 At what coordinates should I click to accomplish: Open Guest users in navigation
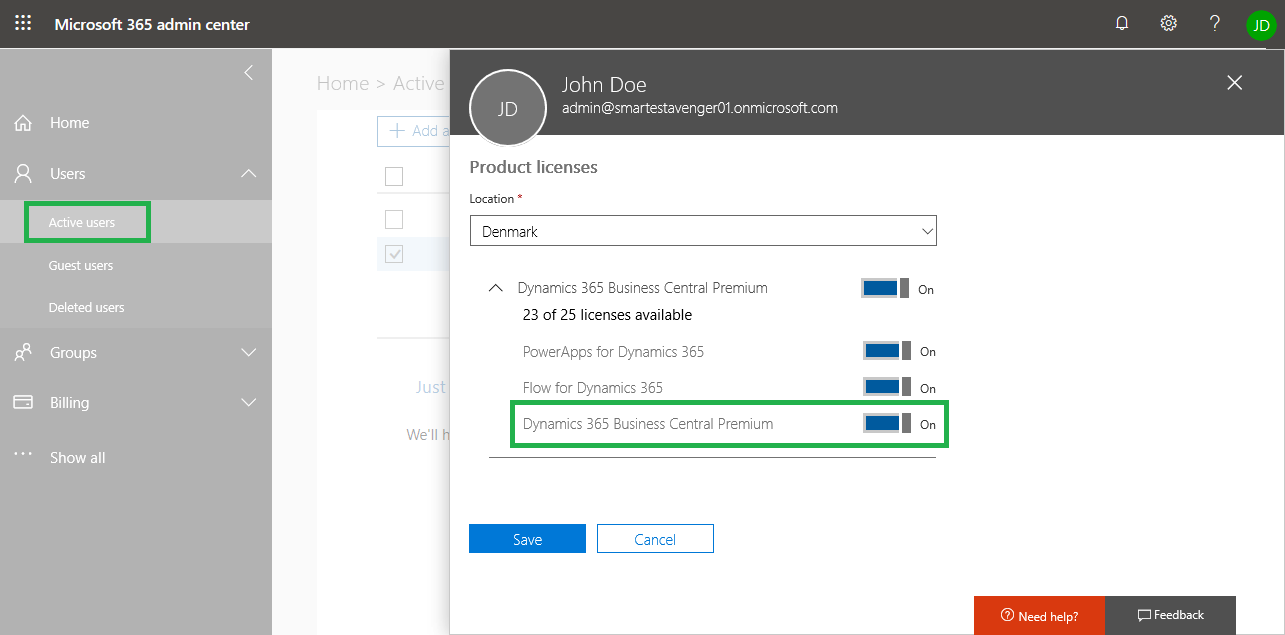coord(81,265)
